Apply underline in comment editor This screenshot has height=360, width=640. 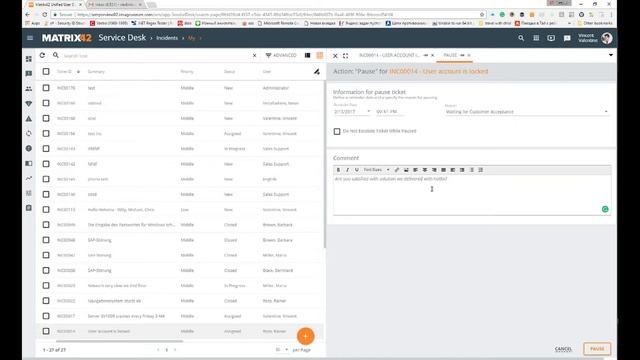[356, 170]
